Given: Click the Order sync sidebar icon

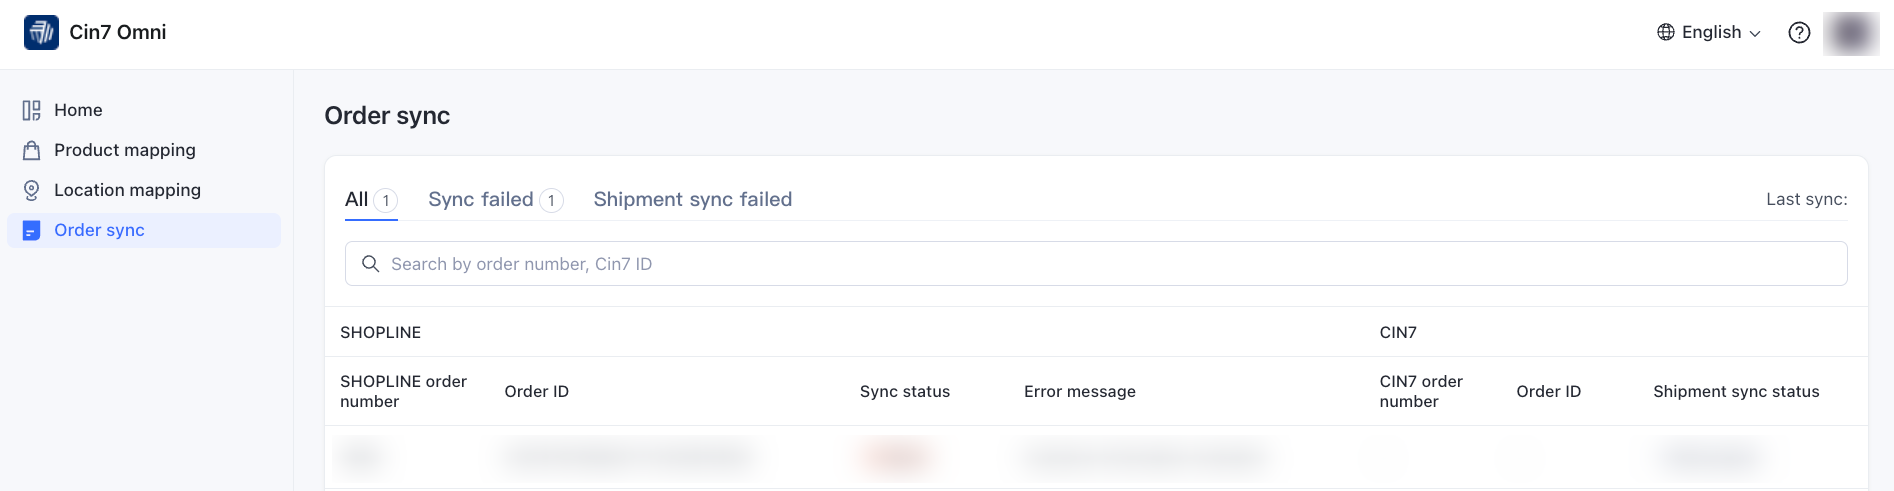Looking at the screenshot, I should point(32,230).
